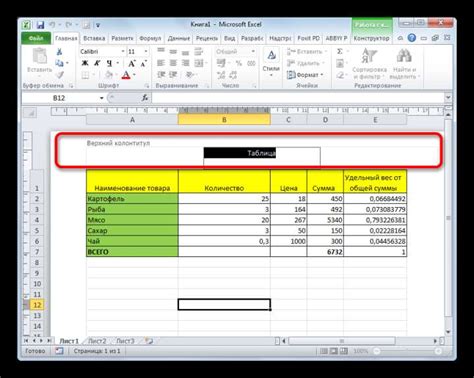Click the cut scissors icon
The height and width of the screenshot is (378, 474).
point(59,52)
